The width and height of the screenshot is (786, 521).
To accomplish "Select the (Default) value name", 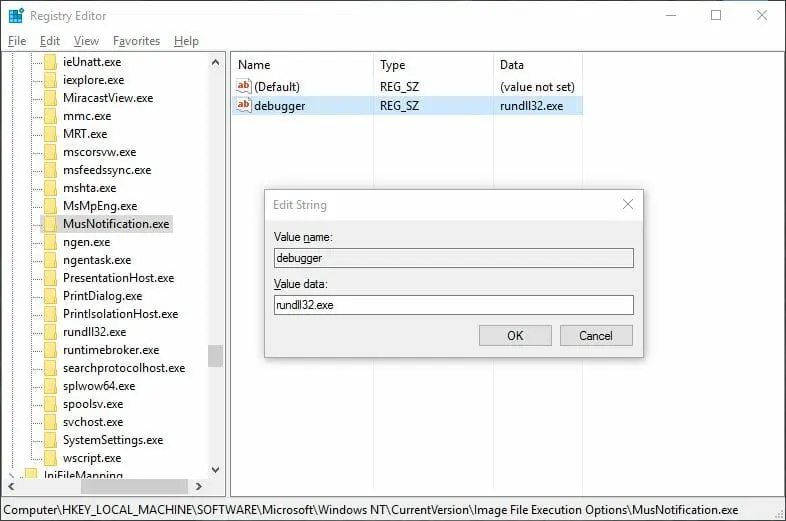I will (277, 87).
